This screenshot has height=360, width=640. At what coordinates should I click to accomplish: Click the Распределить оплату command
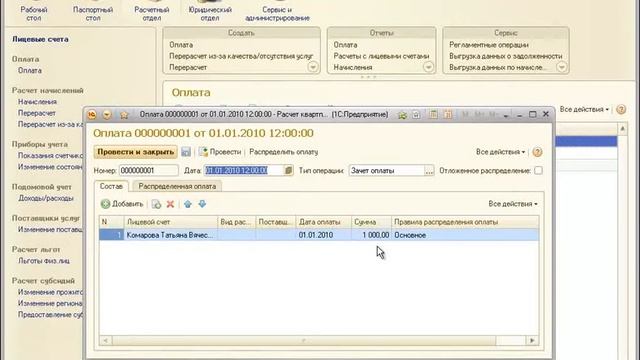coord(284,152)
